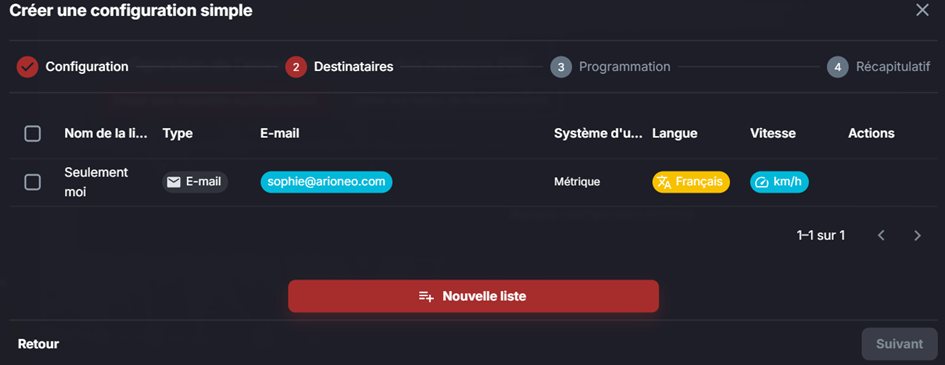The image size is (945, 365).
Task: Check the Seulement moi row checkbox
Action: (33, 182)
